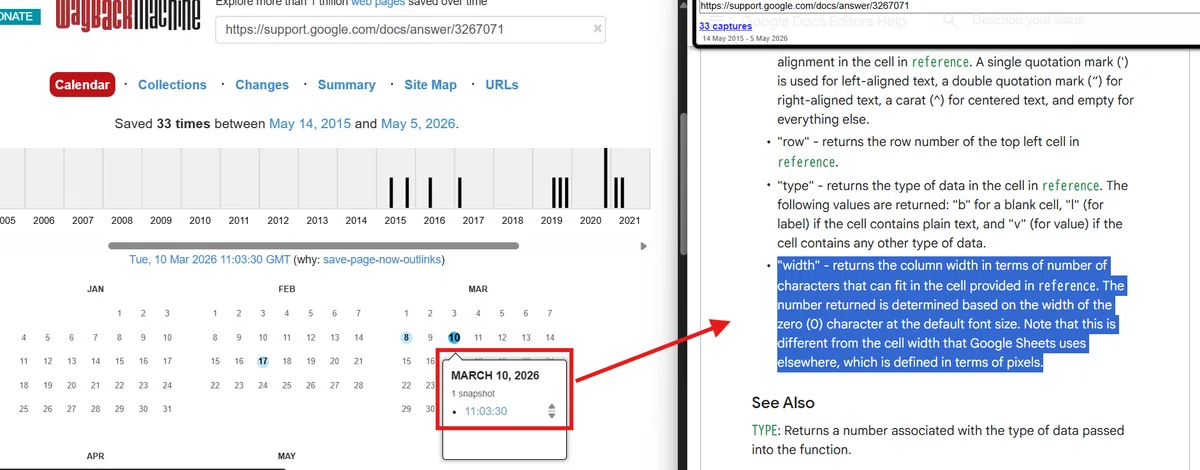The width and height of the screenshot is (1200, 470).
Task: Select the highlighted March 8 calendar day
Action: tap(406, 338)
